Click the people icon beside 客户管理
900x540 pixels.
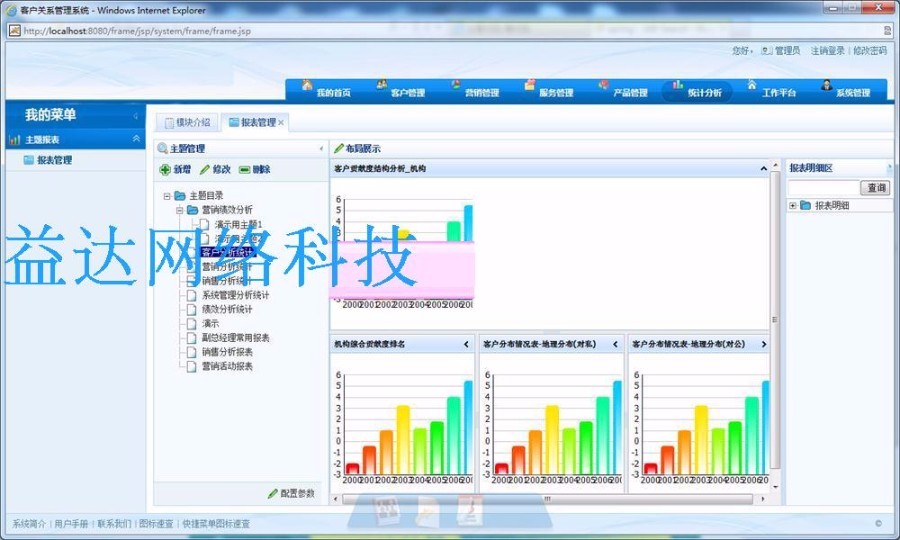(382, 85)
